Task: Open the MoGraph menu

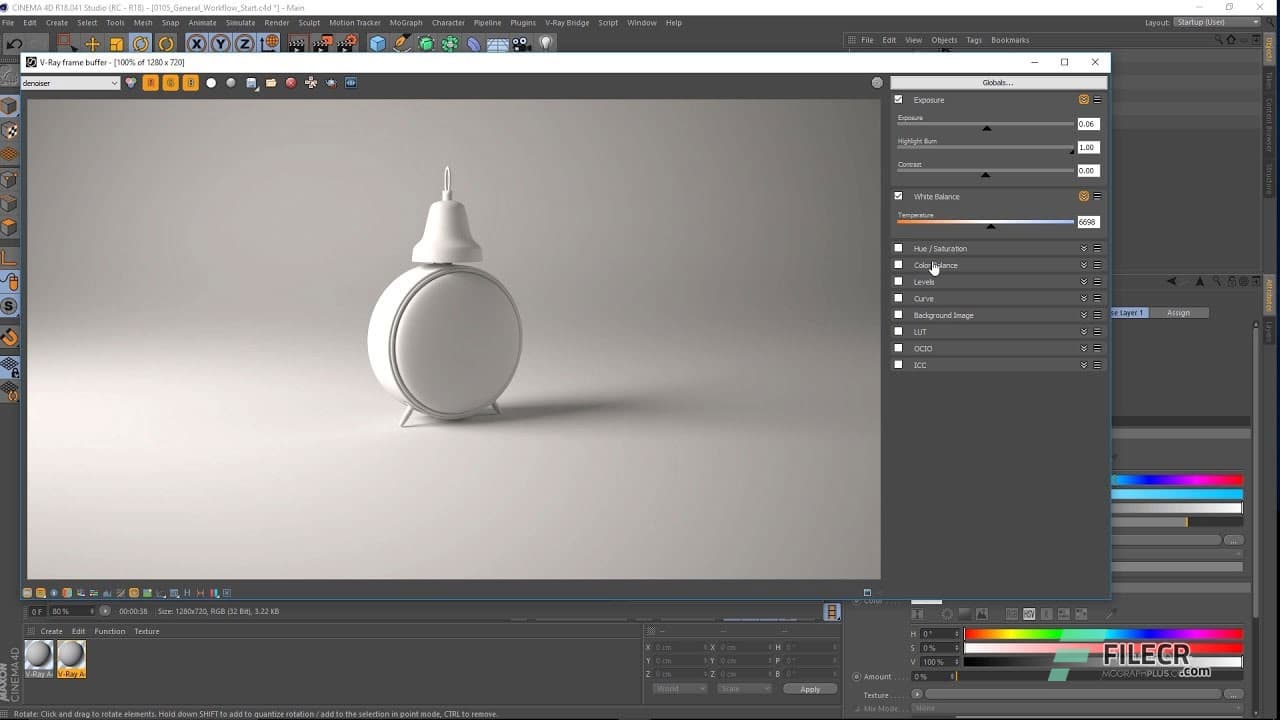Action: pos(406,22)
